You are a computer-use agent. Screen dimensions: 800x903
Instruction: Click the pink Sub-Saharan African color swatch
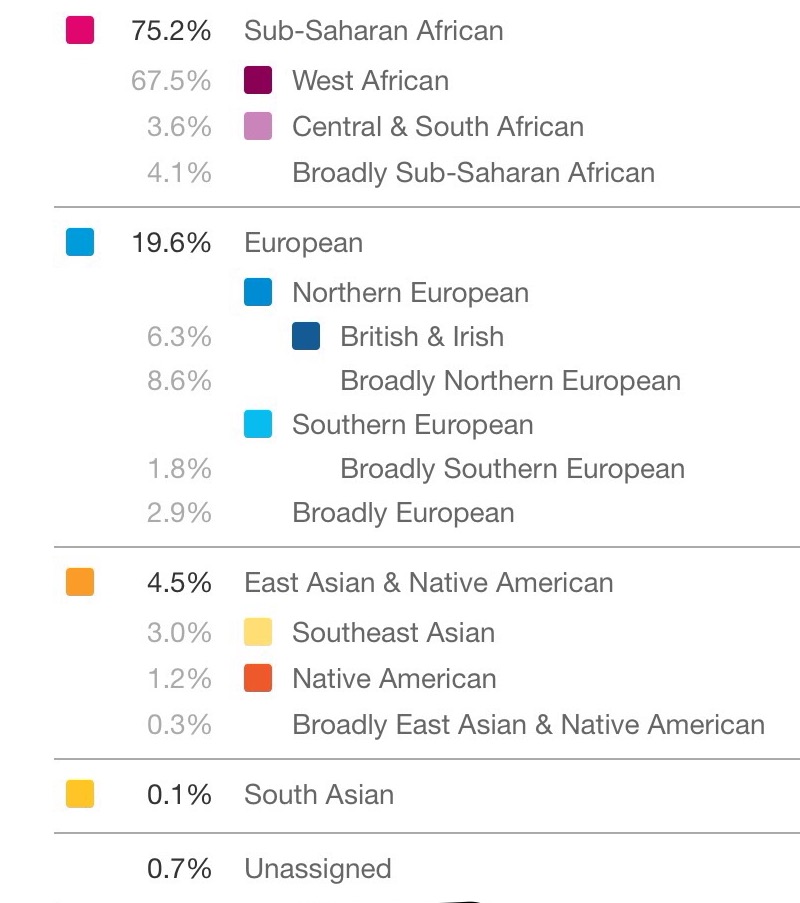point(80,31)
